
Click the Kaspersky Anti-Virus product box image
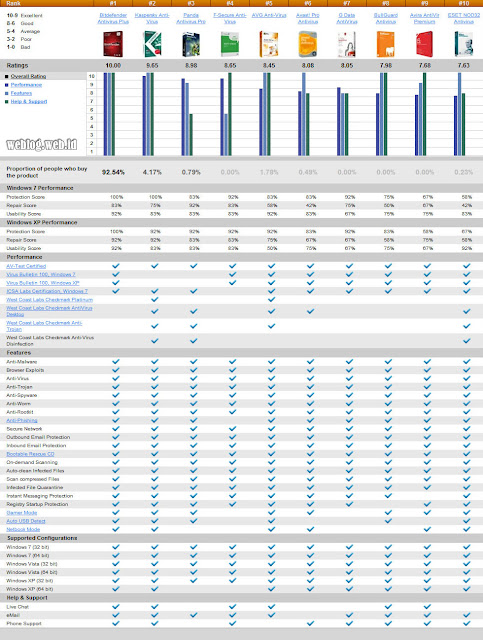pos(152,44)
